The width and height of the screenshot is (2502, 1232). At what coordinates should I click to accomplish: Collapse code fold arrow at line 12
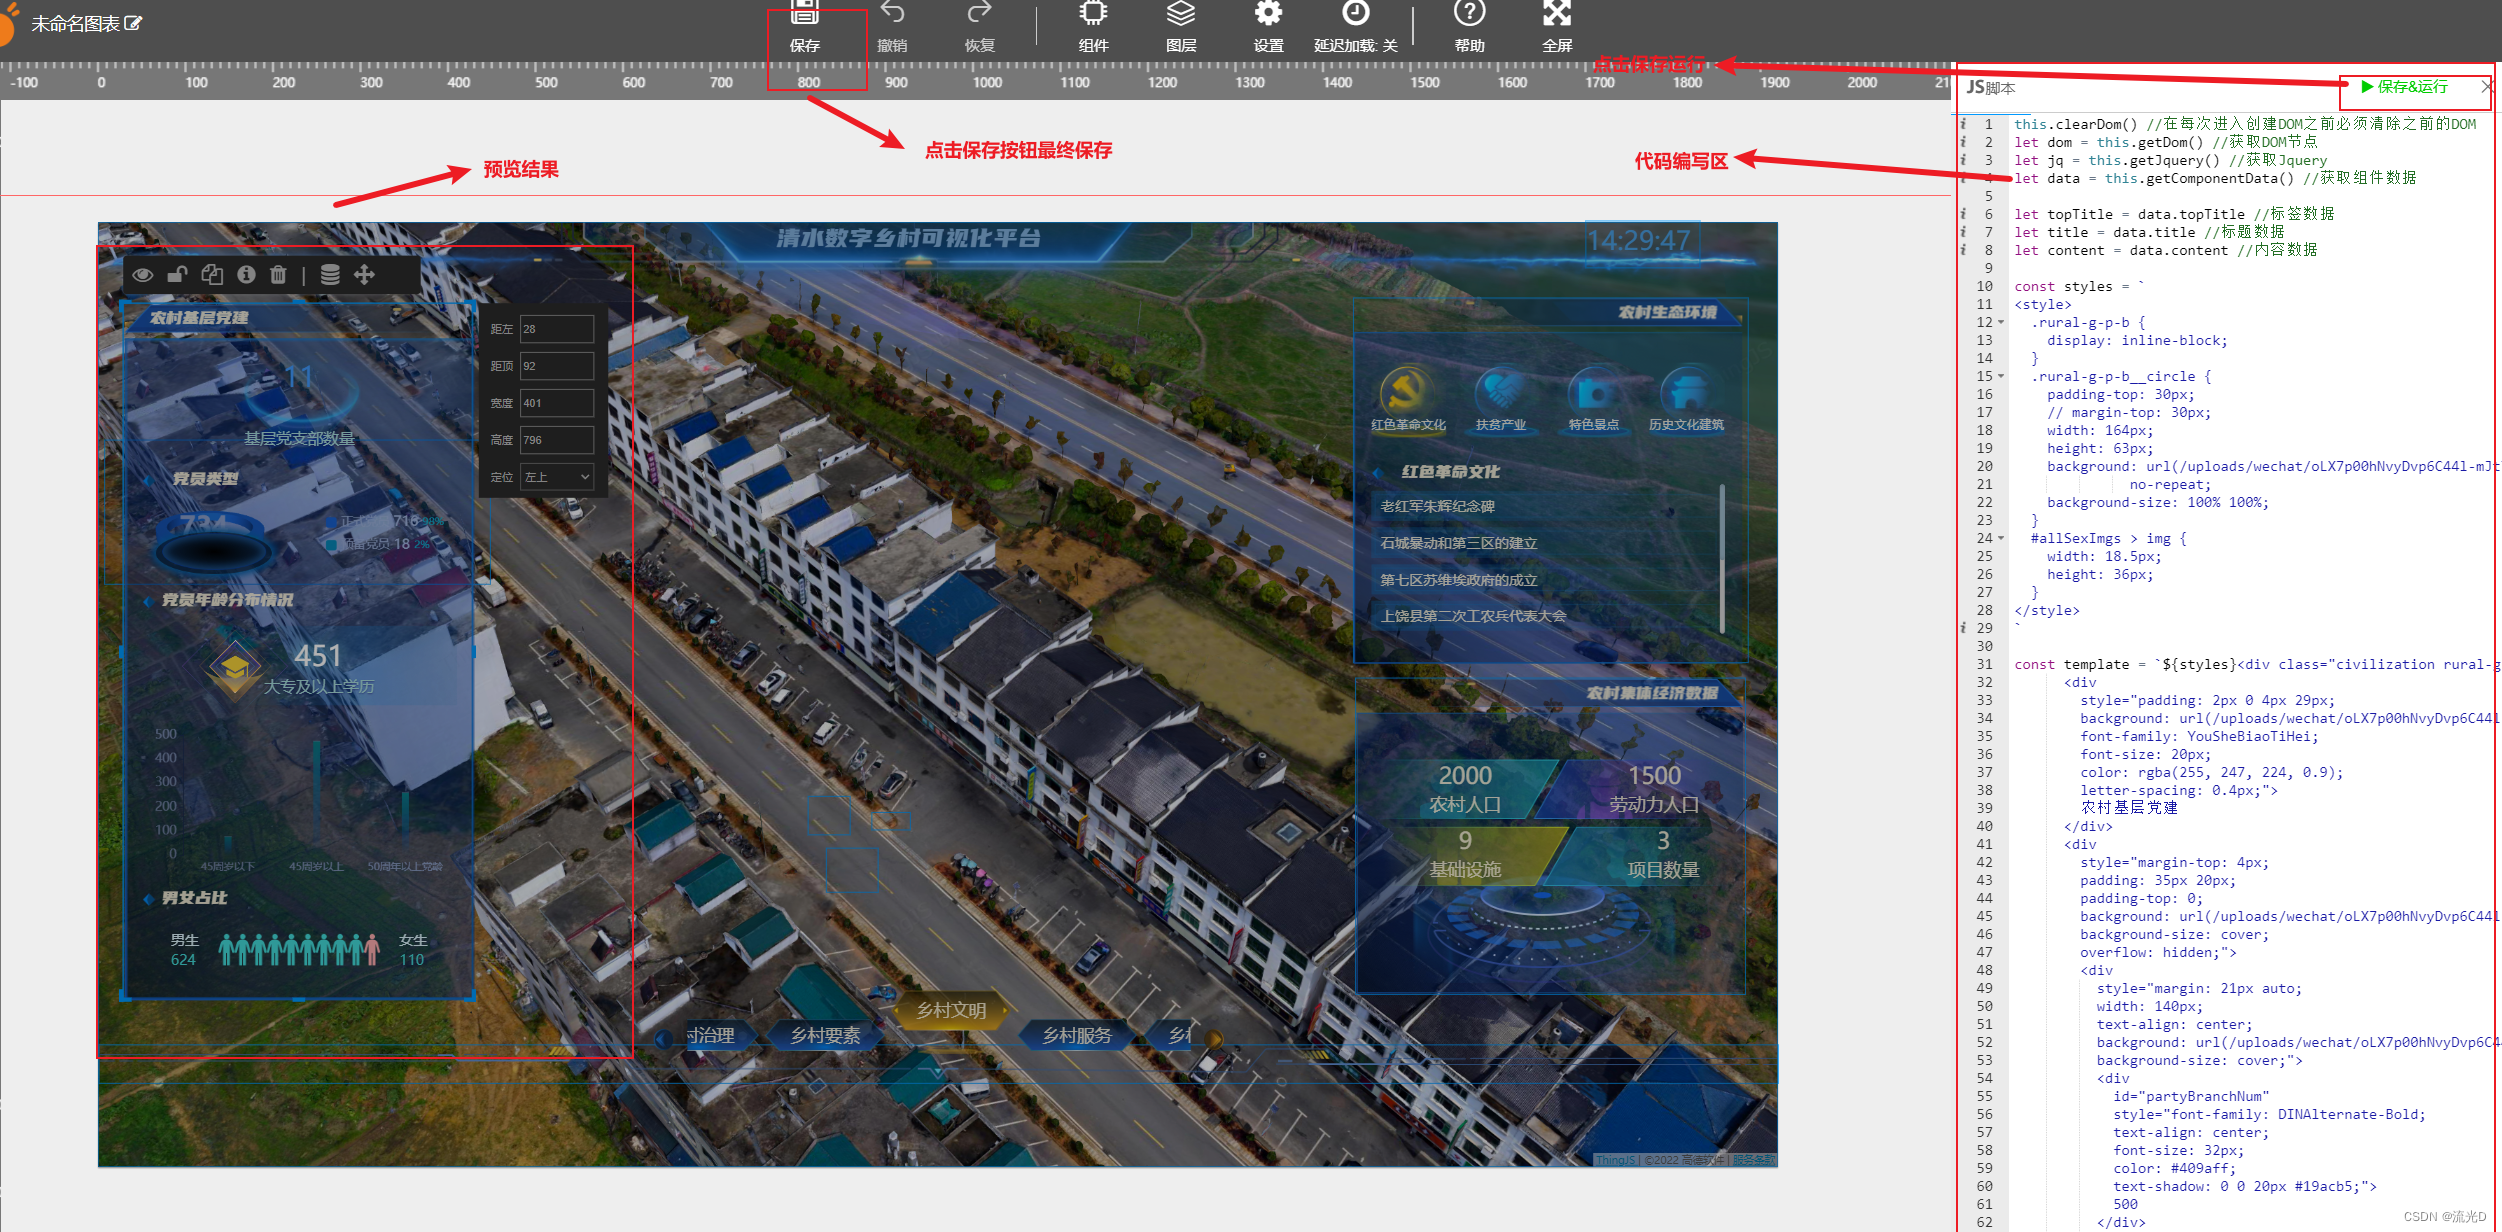(x=2001, y=322)
